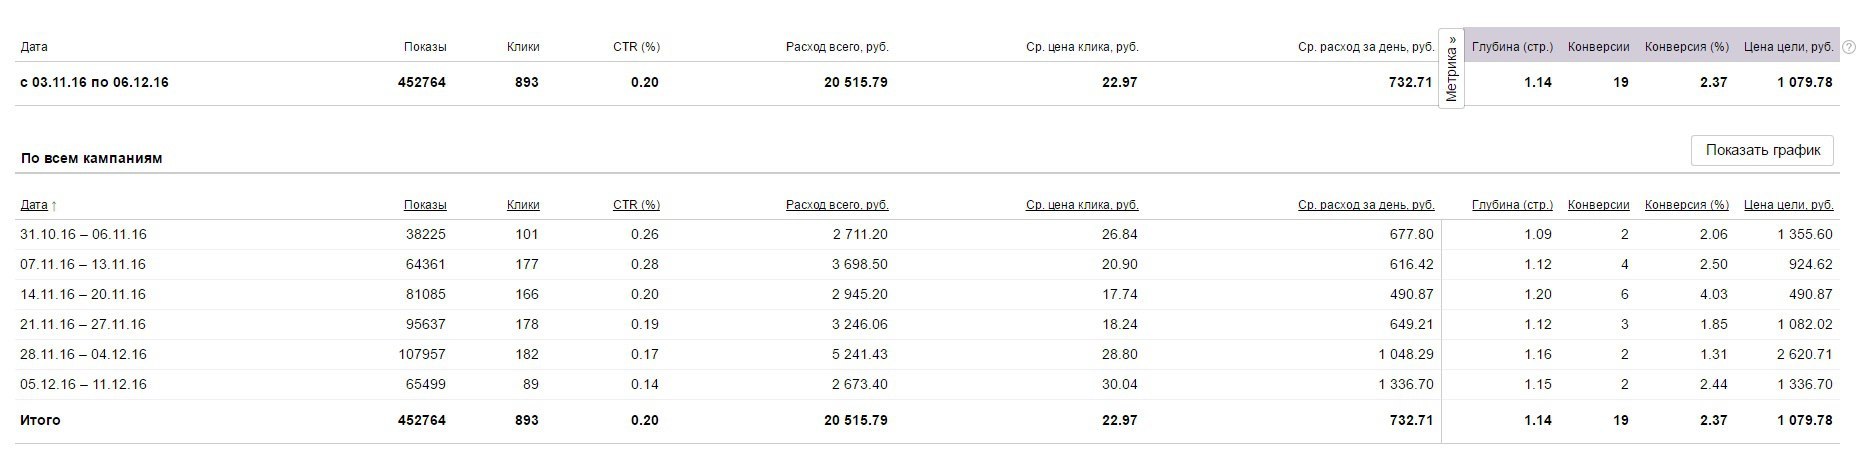
Task: Sort lower table by underlined CTR (%) header
Action: pos(636,205)
